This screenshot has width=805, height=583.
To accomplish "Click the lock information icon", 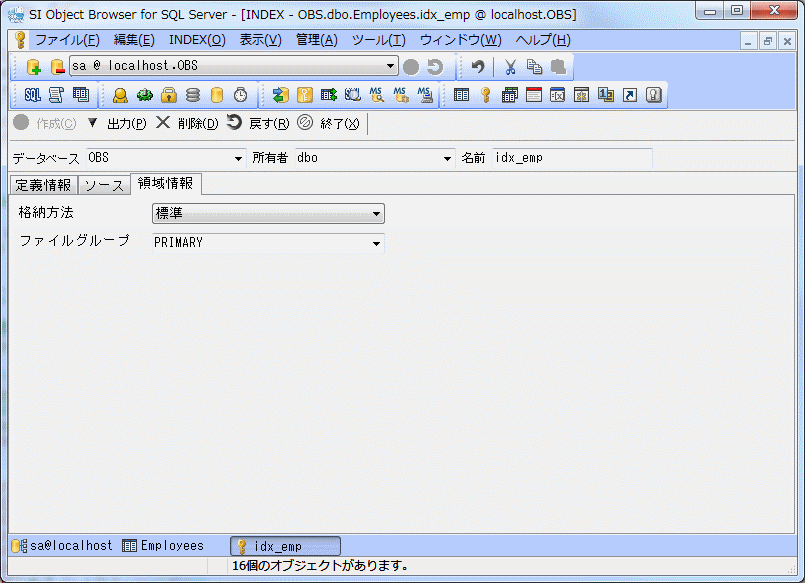I will pos(169,95).
